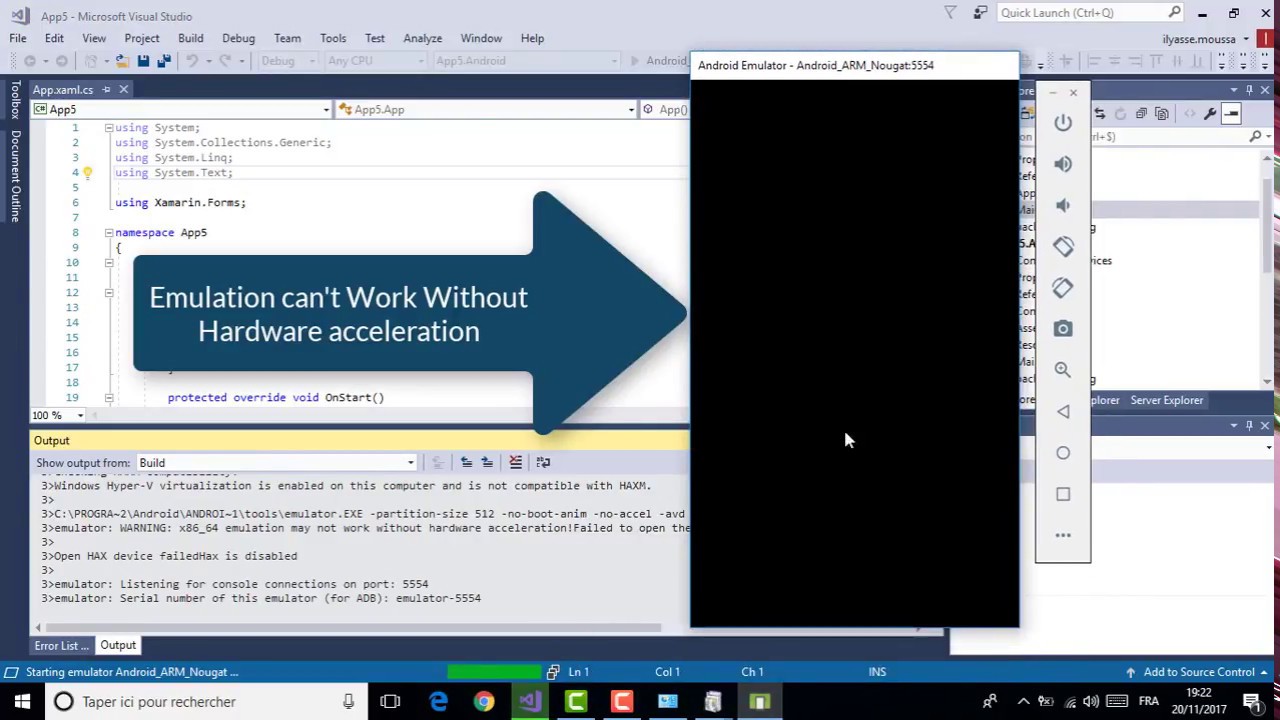Open Solution Explorer properties wrench
Screen dimensions: 1280x720
(1209, 114)
